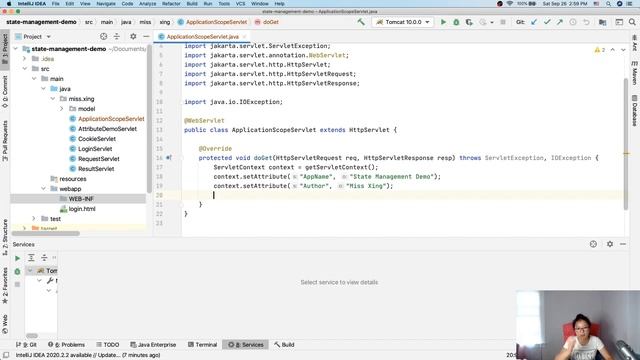Toggle the Favorites side tool window
Viewport: 640px width, 360px height.
(5, 286)
